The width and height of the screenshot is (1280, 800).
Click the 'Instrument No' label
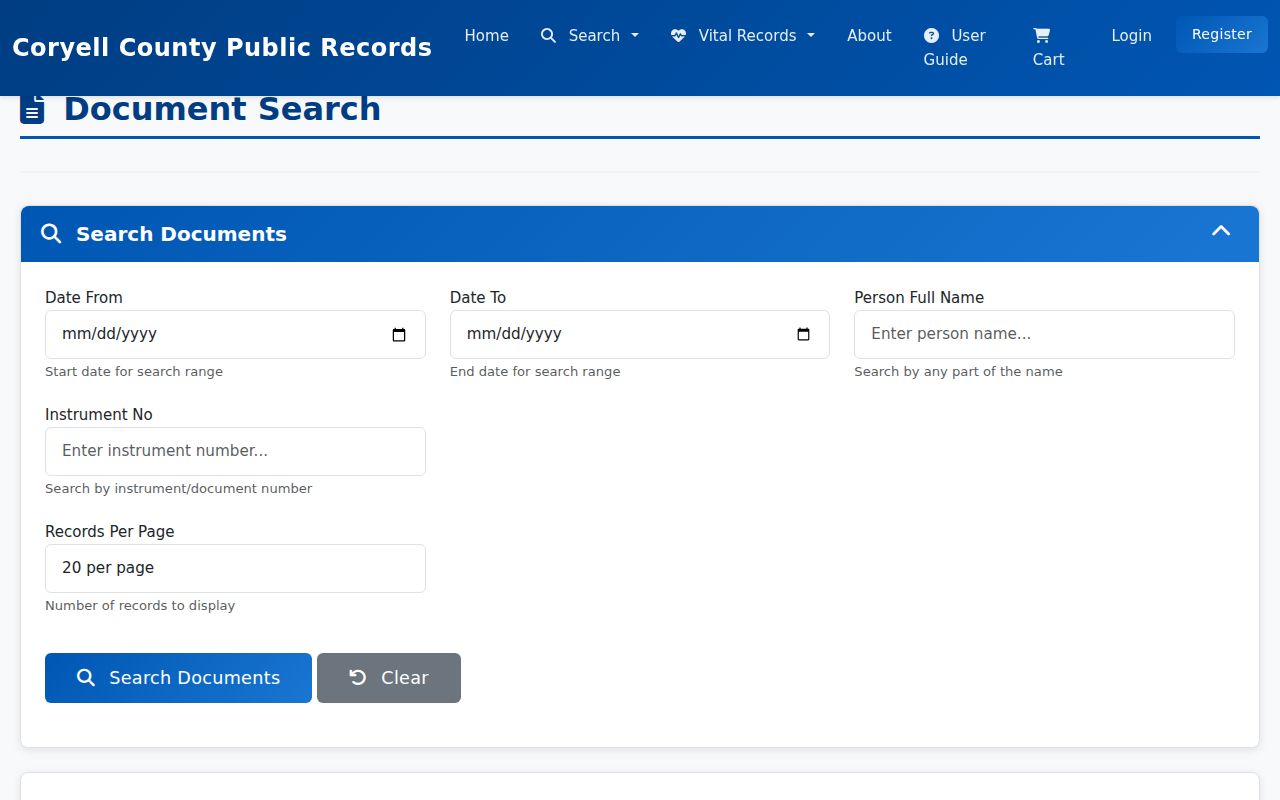pyautogui.click(x=99, y=415)
